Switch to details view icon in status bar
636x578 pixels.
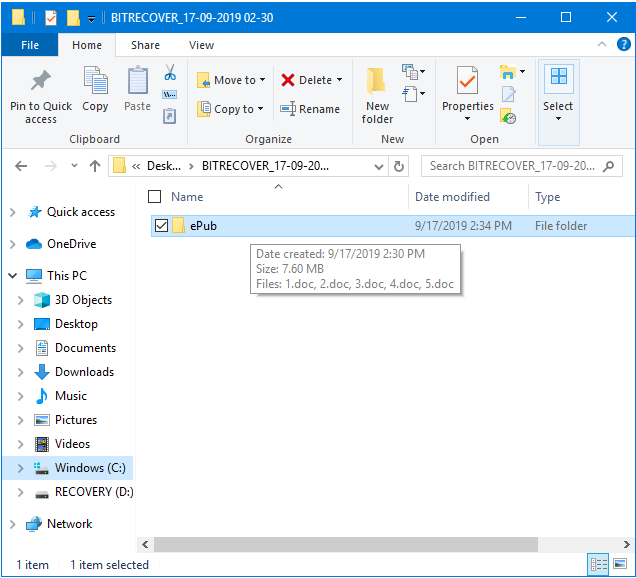tap(598, 564)
